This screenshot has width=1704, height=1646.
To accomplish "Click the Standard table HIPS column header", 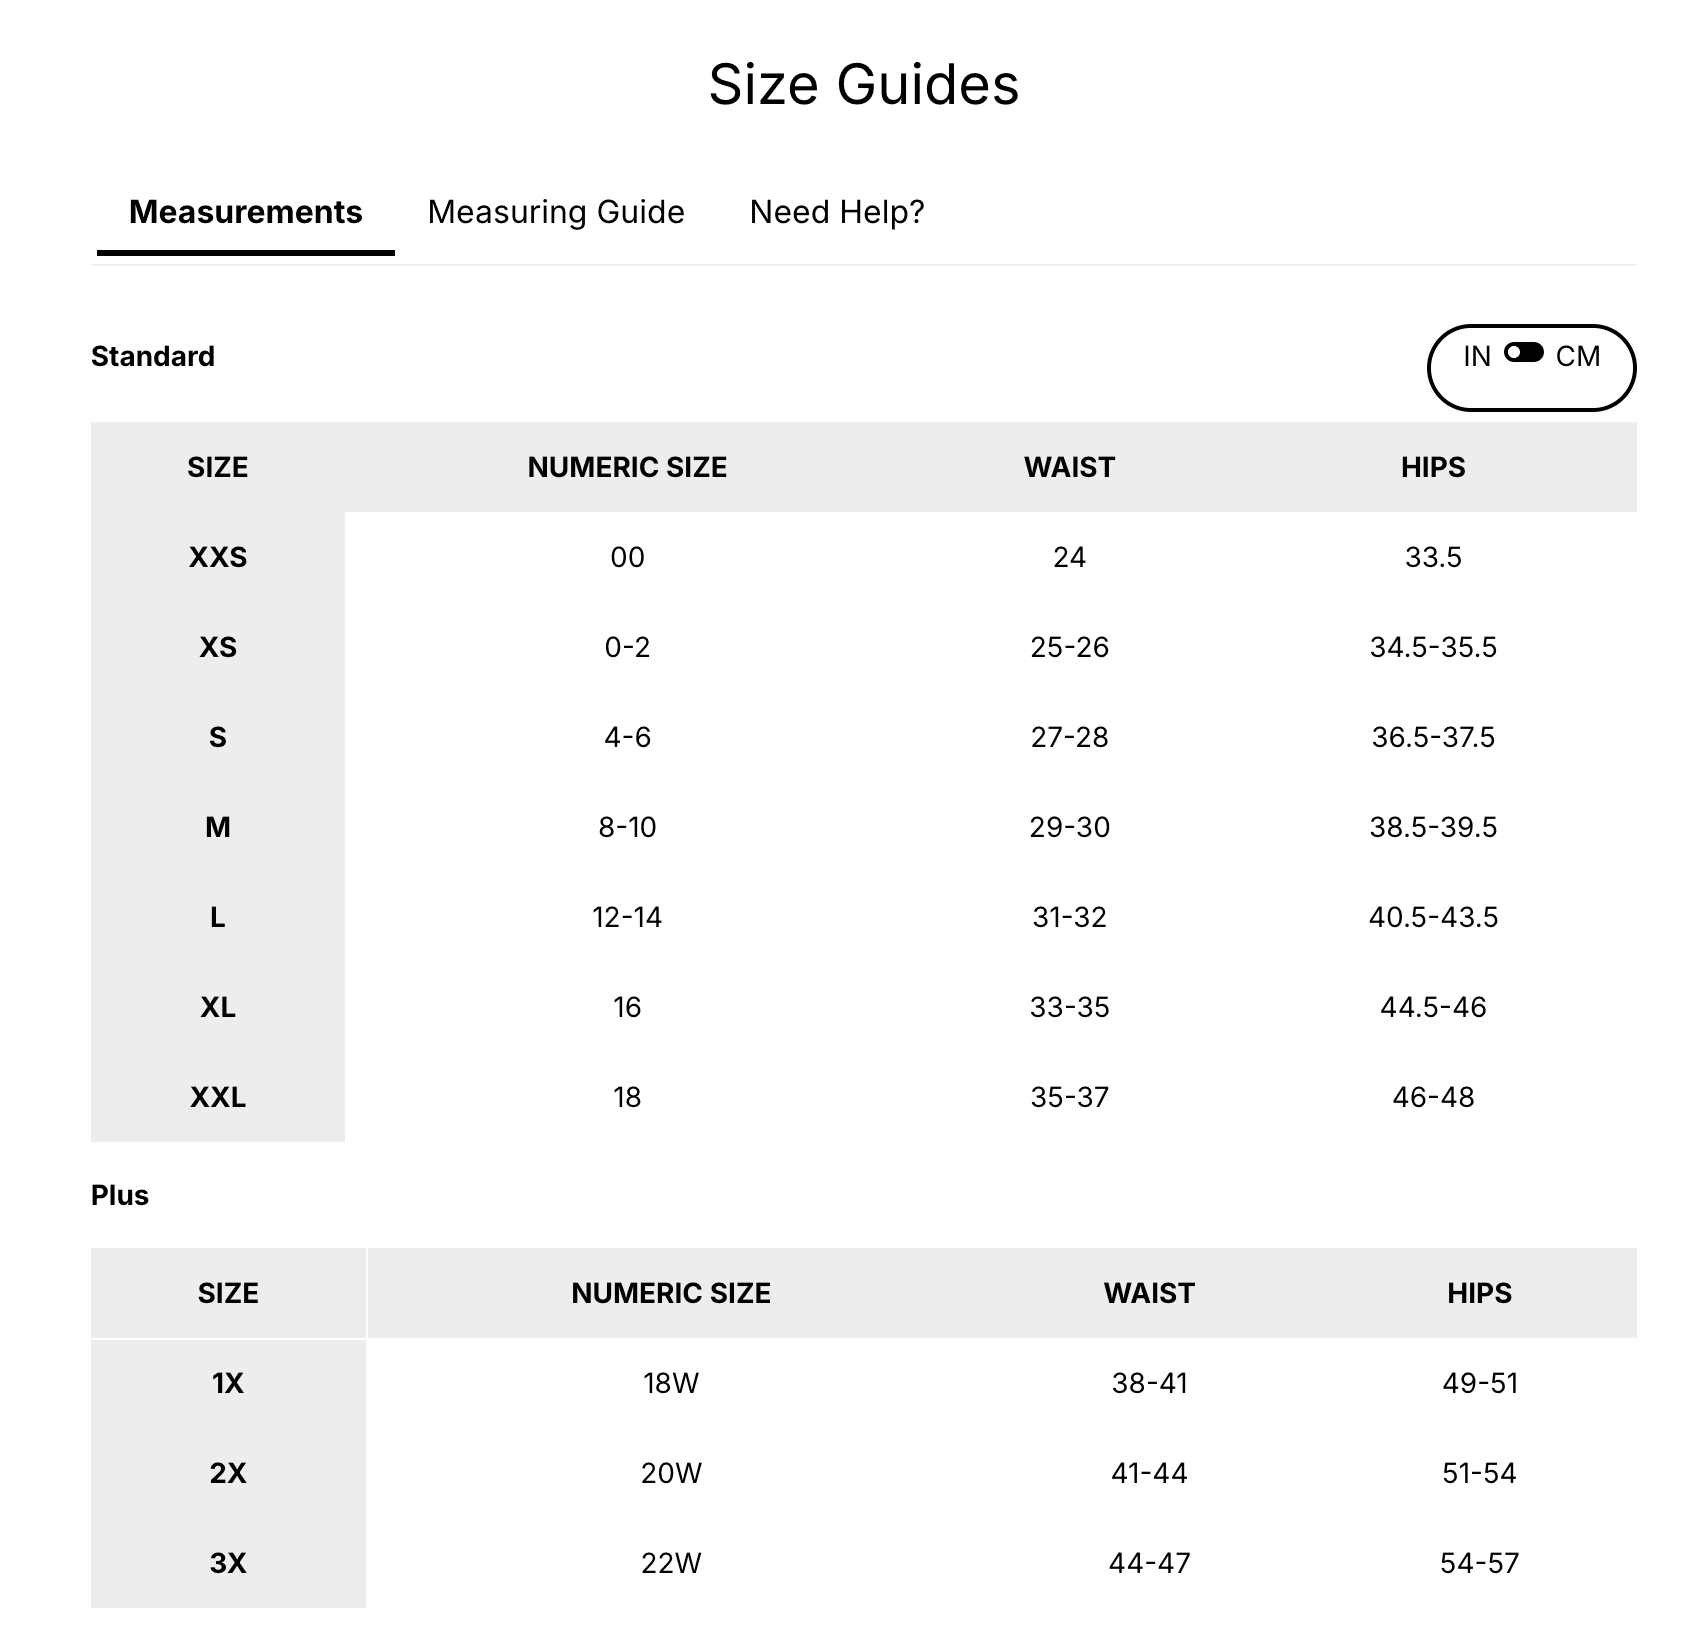I will tap(1433, 467).
